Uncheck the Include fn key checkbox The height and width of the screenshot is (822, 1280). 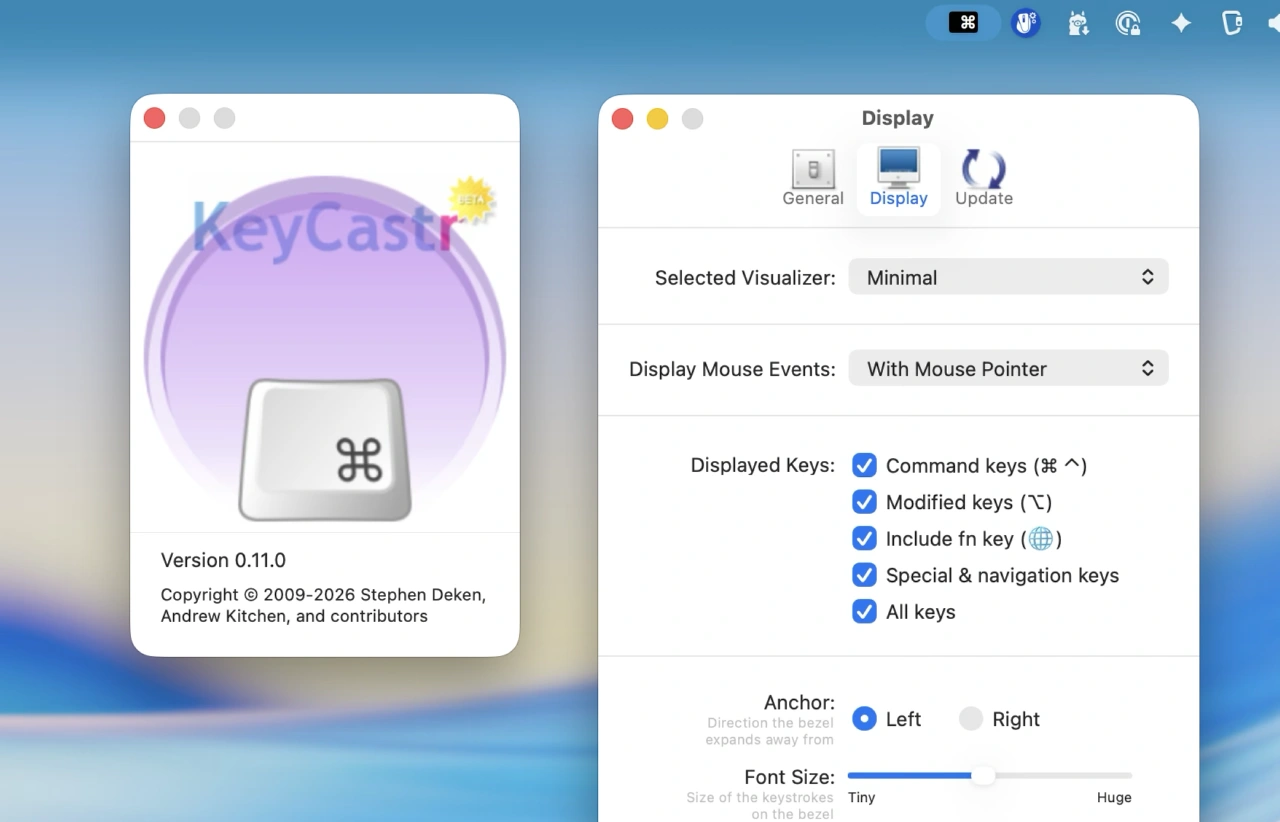coord(864,538)
